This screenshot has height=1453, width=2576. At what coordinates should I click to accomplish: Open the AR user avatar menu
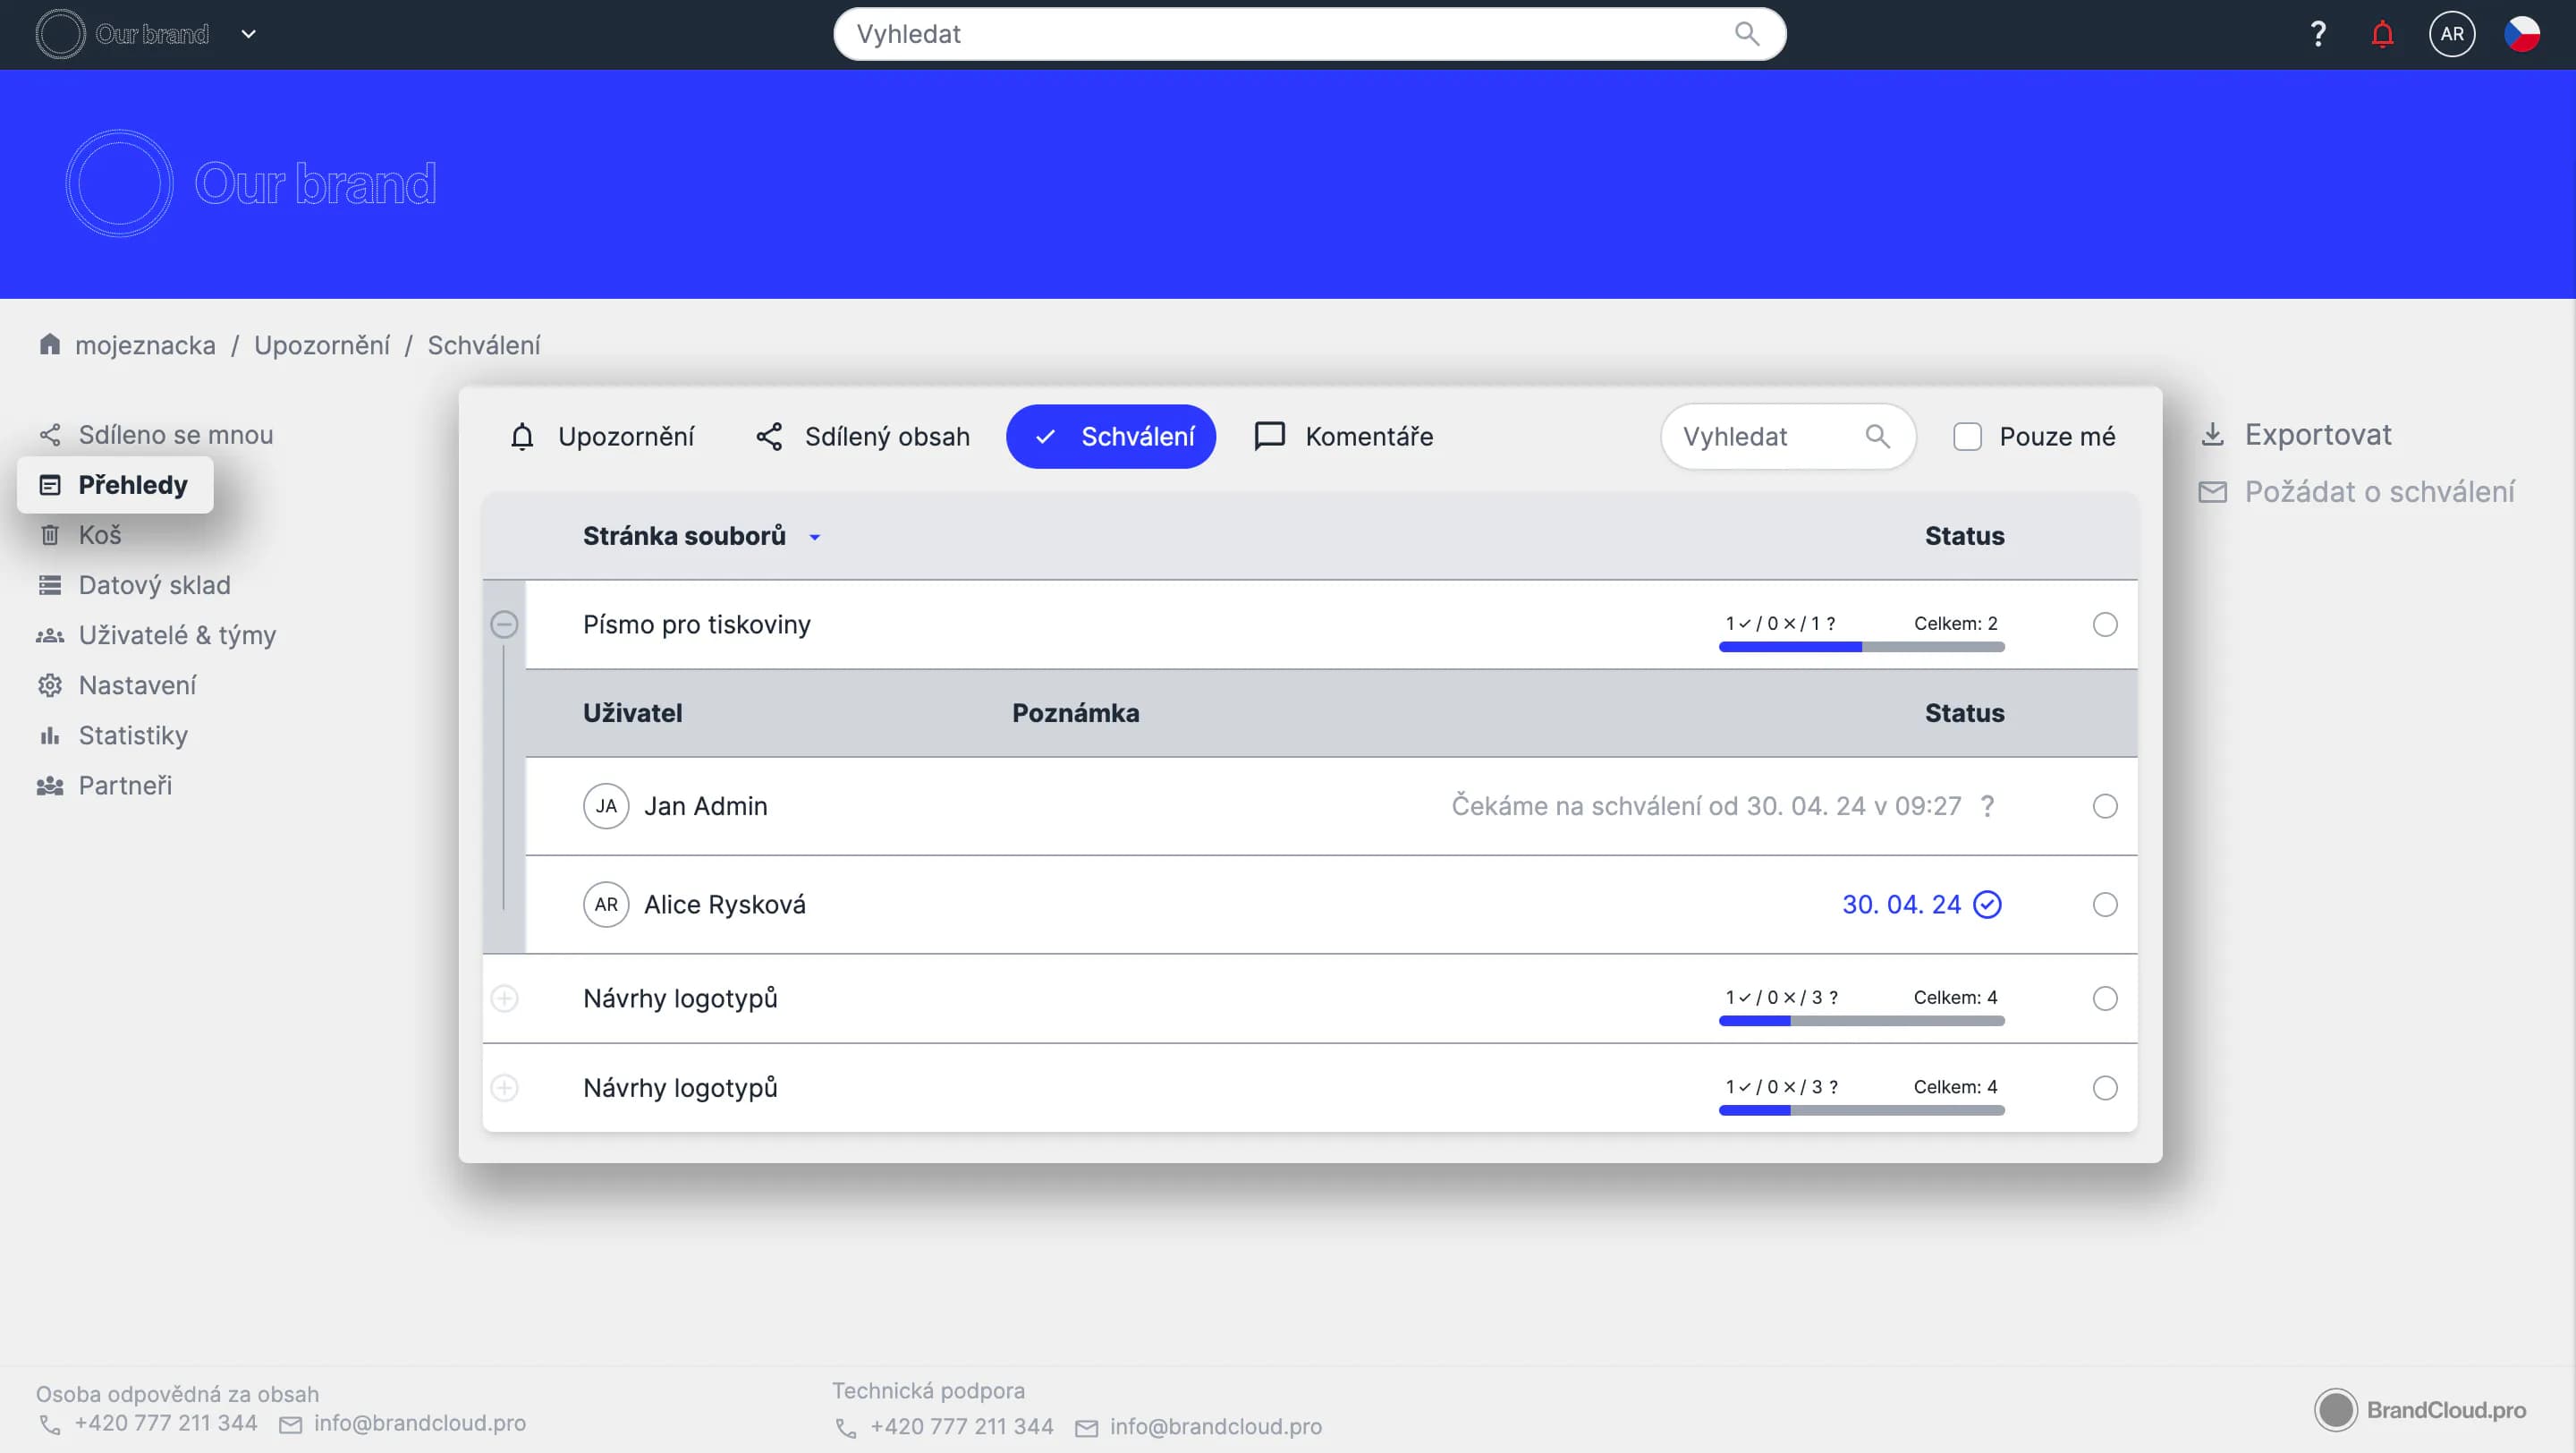pyautogui.click(x=2451, y=35)
